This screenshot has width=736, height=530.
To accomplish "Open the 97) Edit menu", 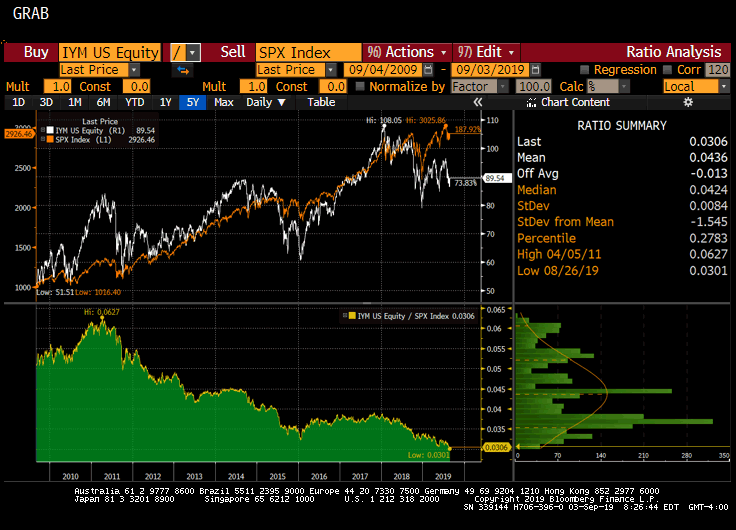I will pyautogui.click(x=486, y=52).
